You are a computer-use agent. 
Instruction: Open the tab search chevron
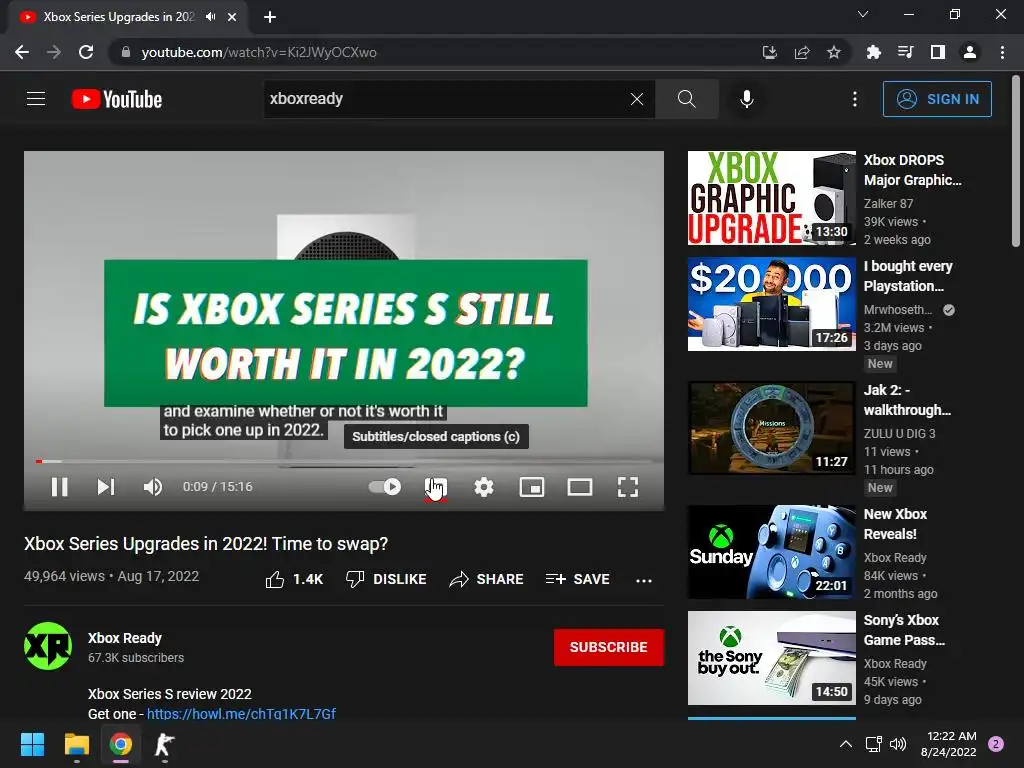coord(863,14)
